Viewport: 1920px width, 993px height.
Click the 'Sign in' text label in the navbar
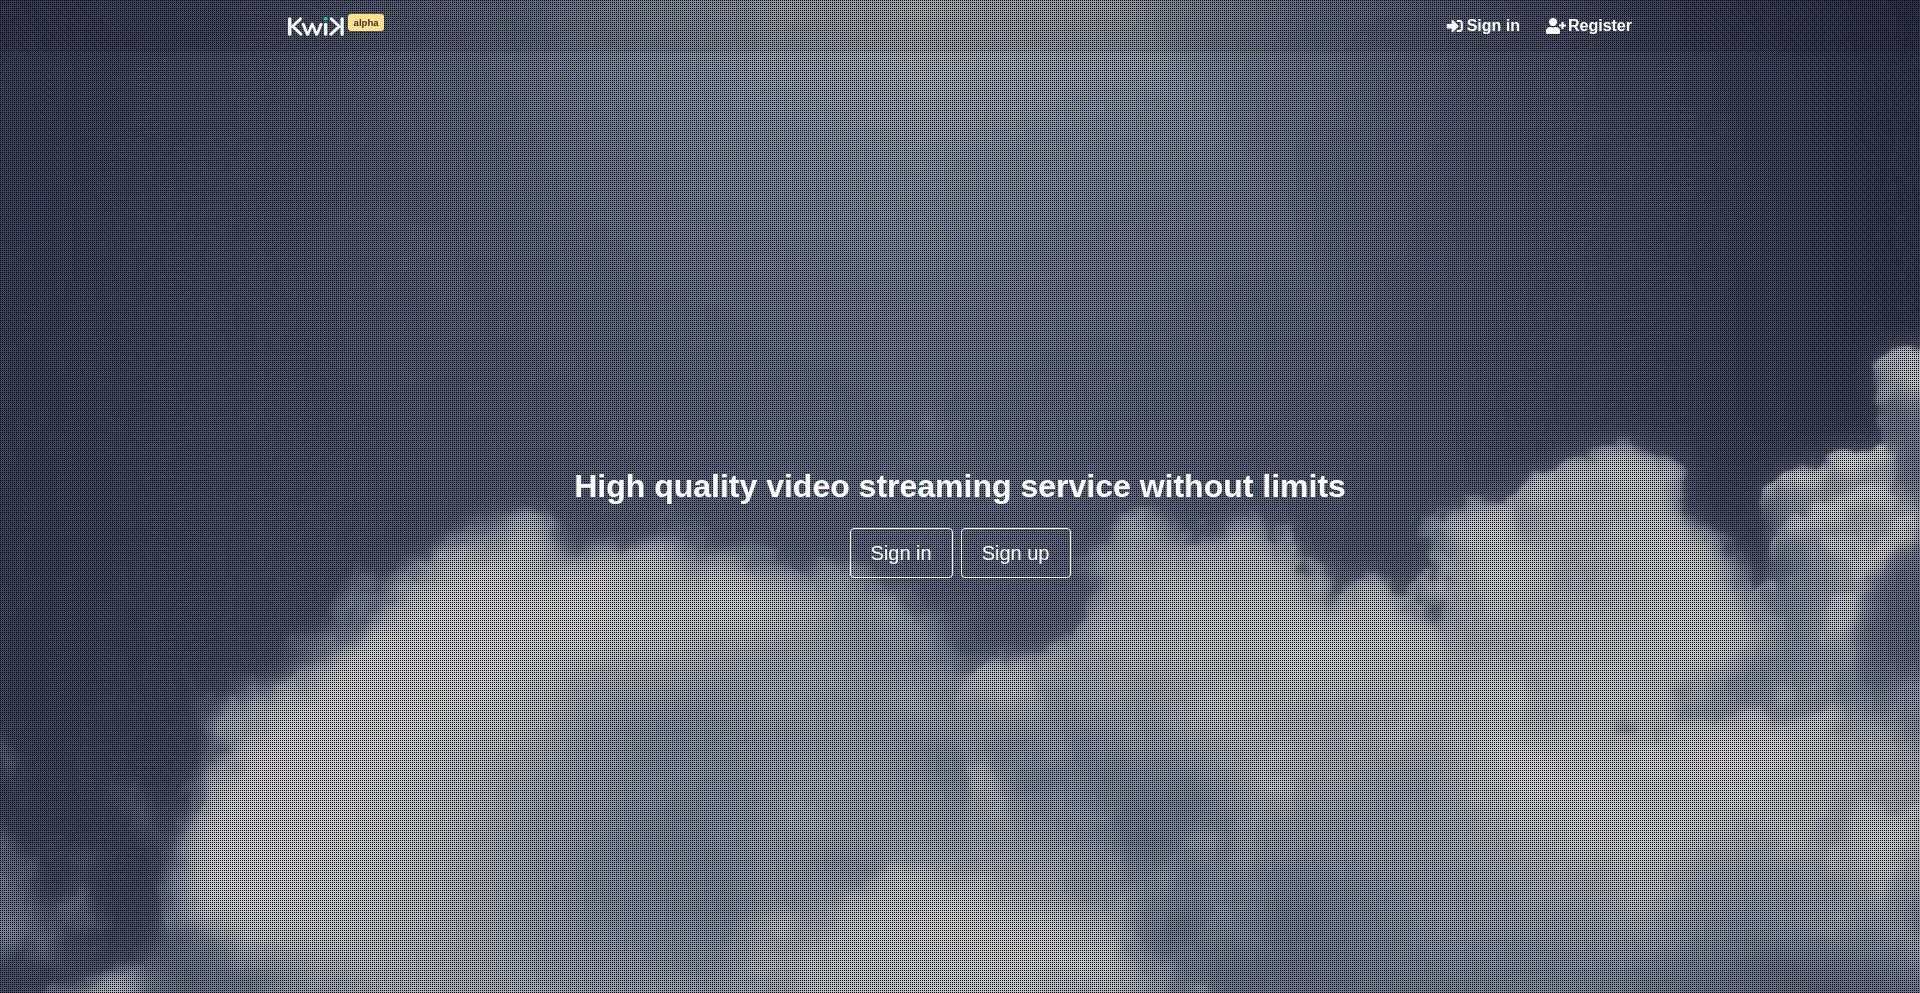[1493, 26]
